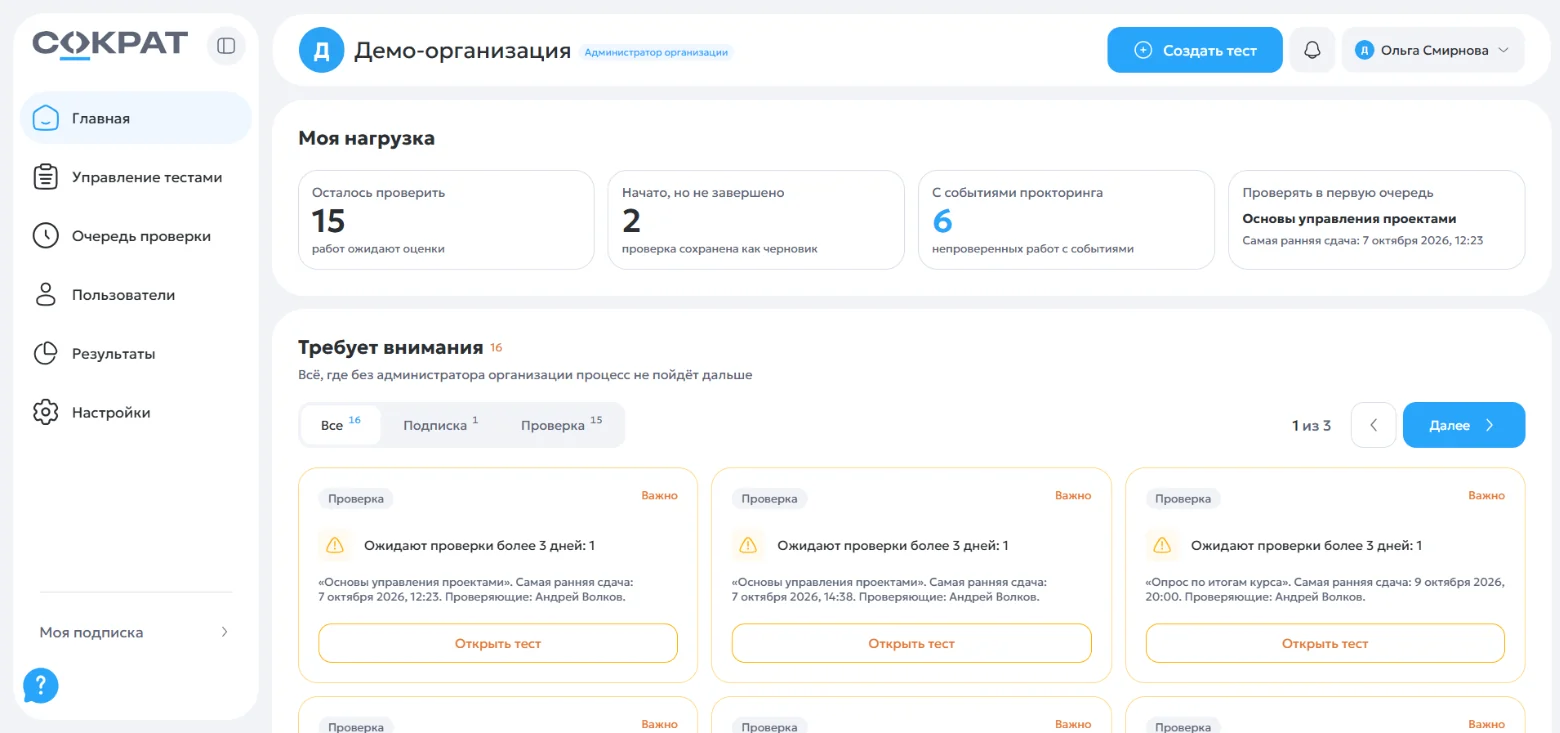This screenshot has width=1560, height=733.
Task: Open the help question mark bubble
Action: pyautogui.click(x=41, y=686)
